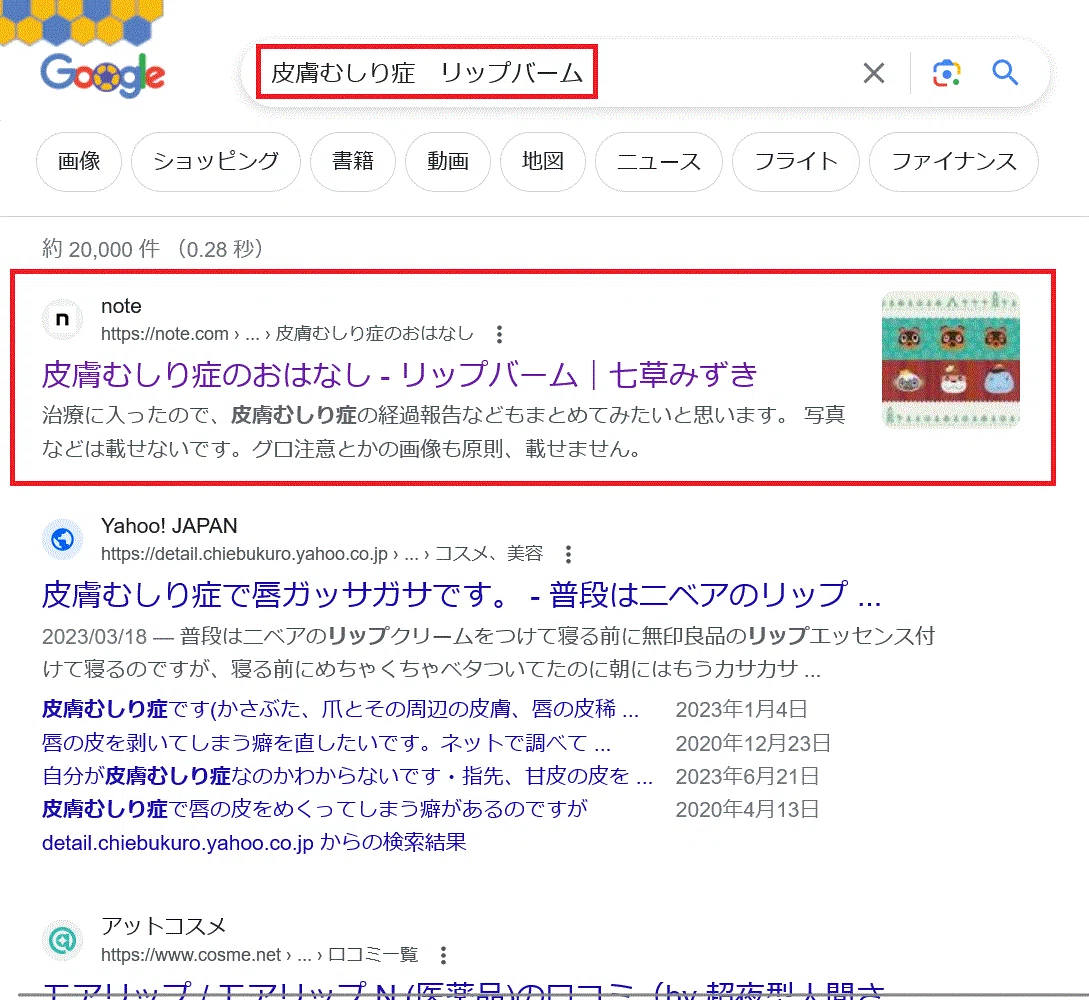Open sublink 唇の皮を剥いてしまう癖を直したいです

[326, 743]
